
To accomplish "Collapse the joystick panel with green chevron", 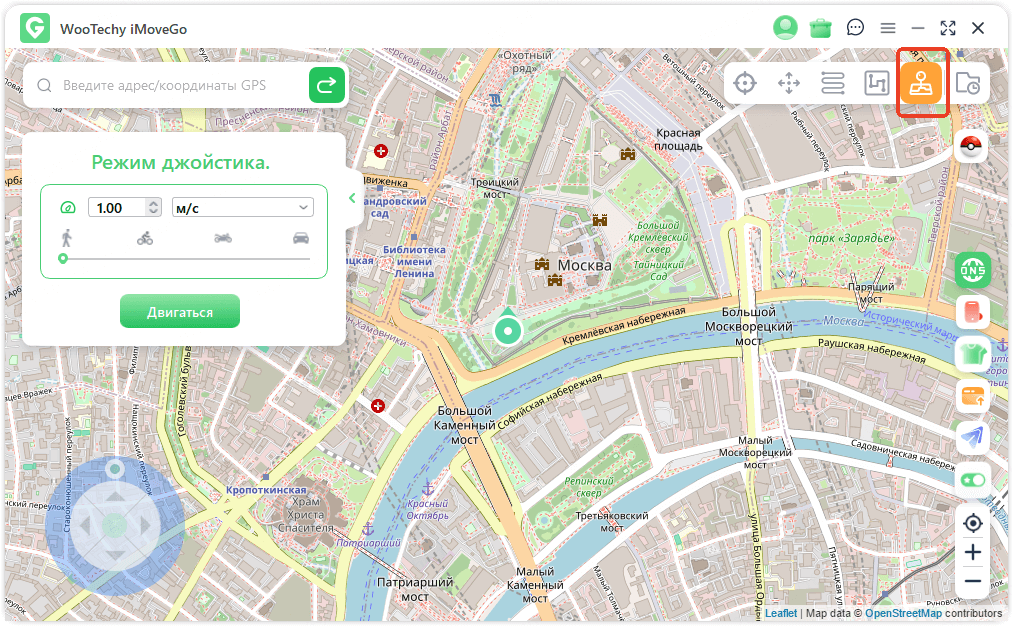I will click(x=352, y=198).
